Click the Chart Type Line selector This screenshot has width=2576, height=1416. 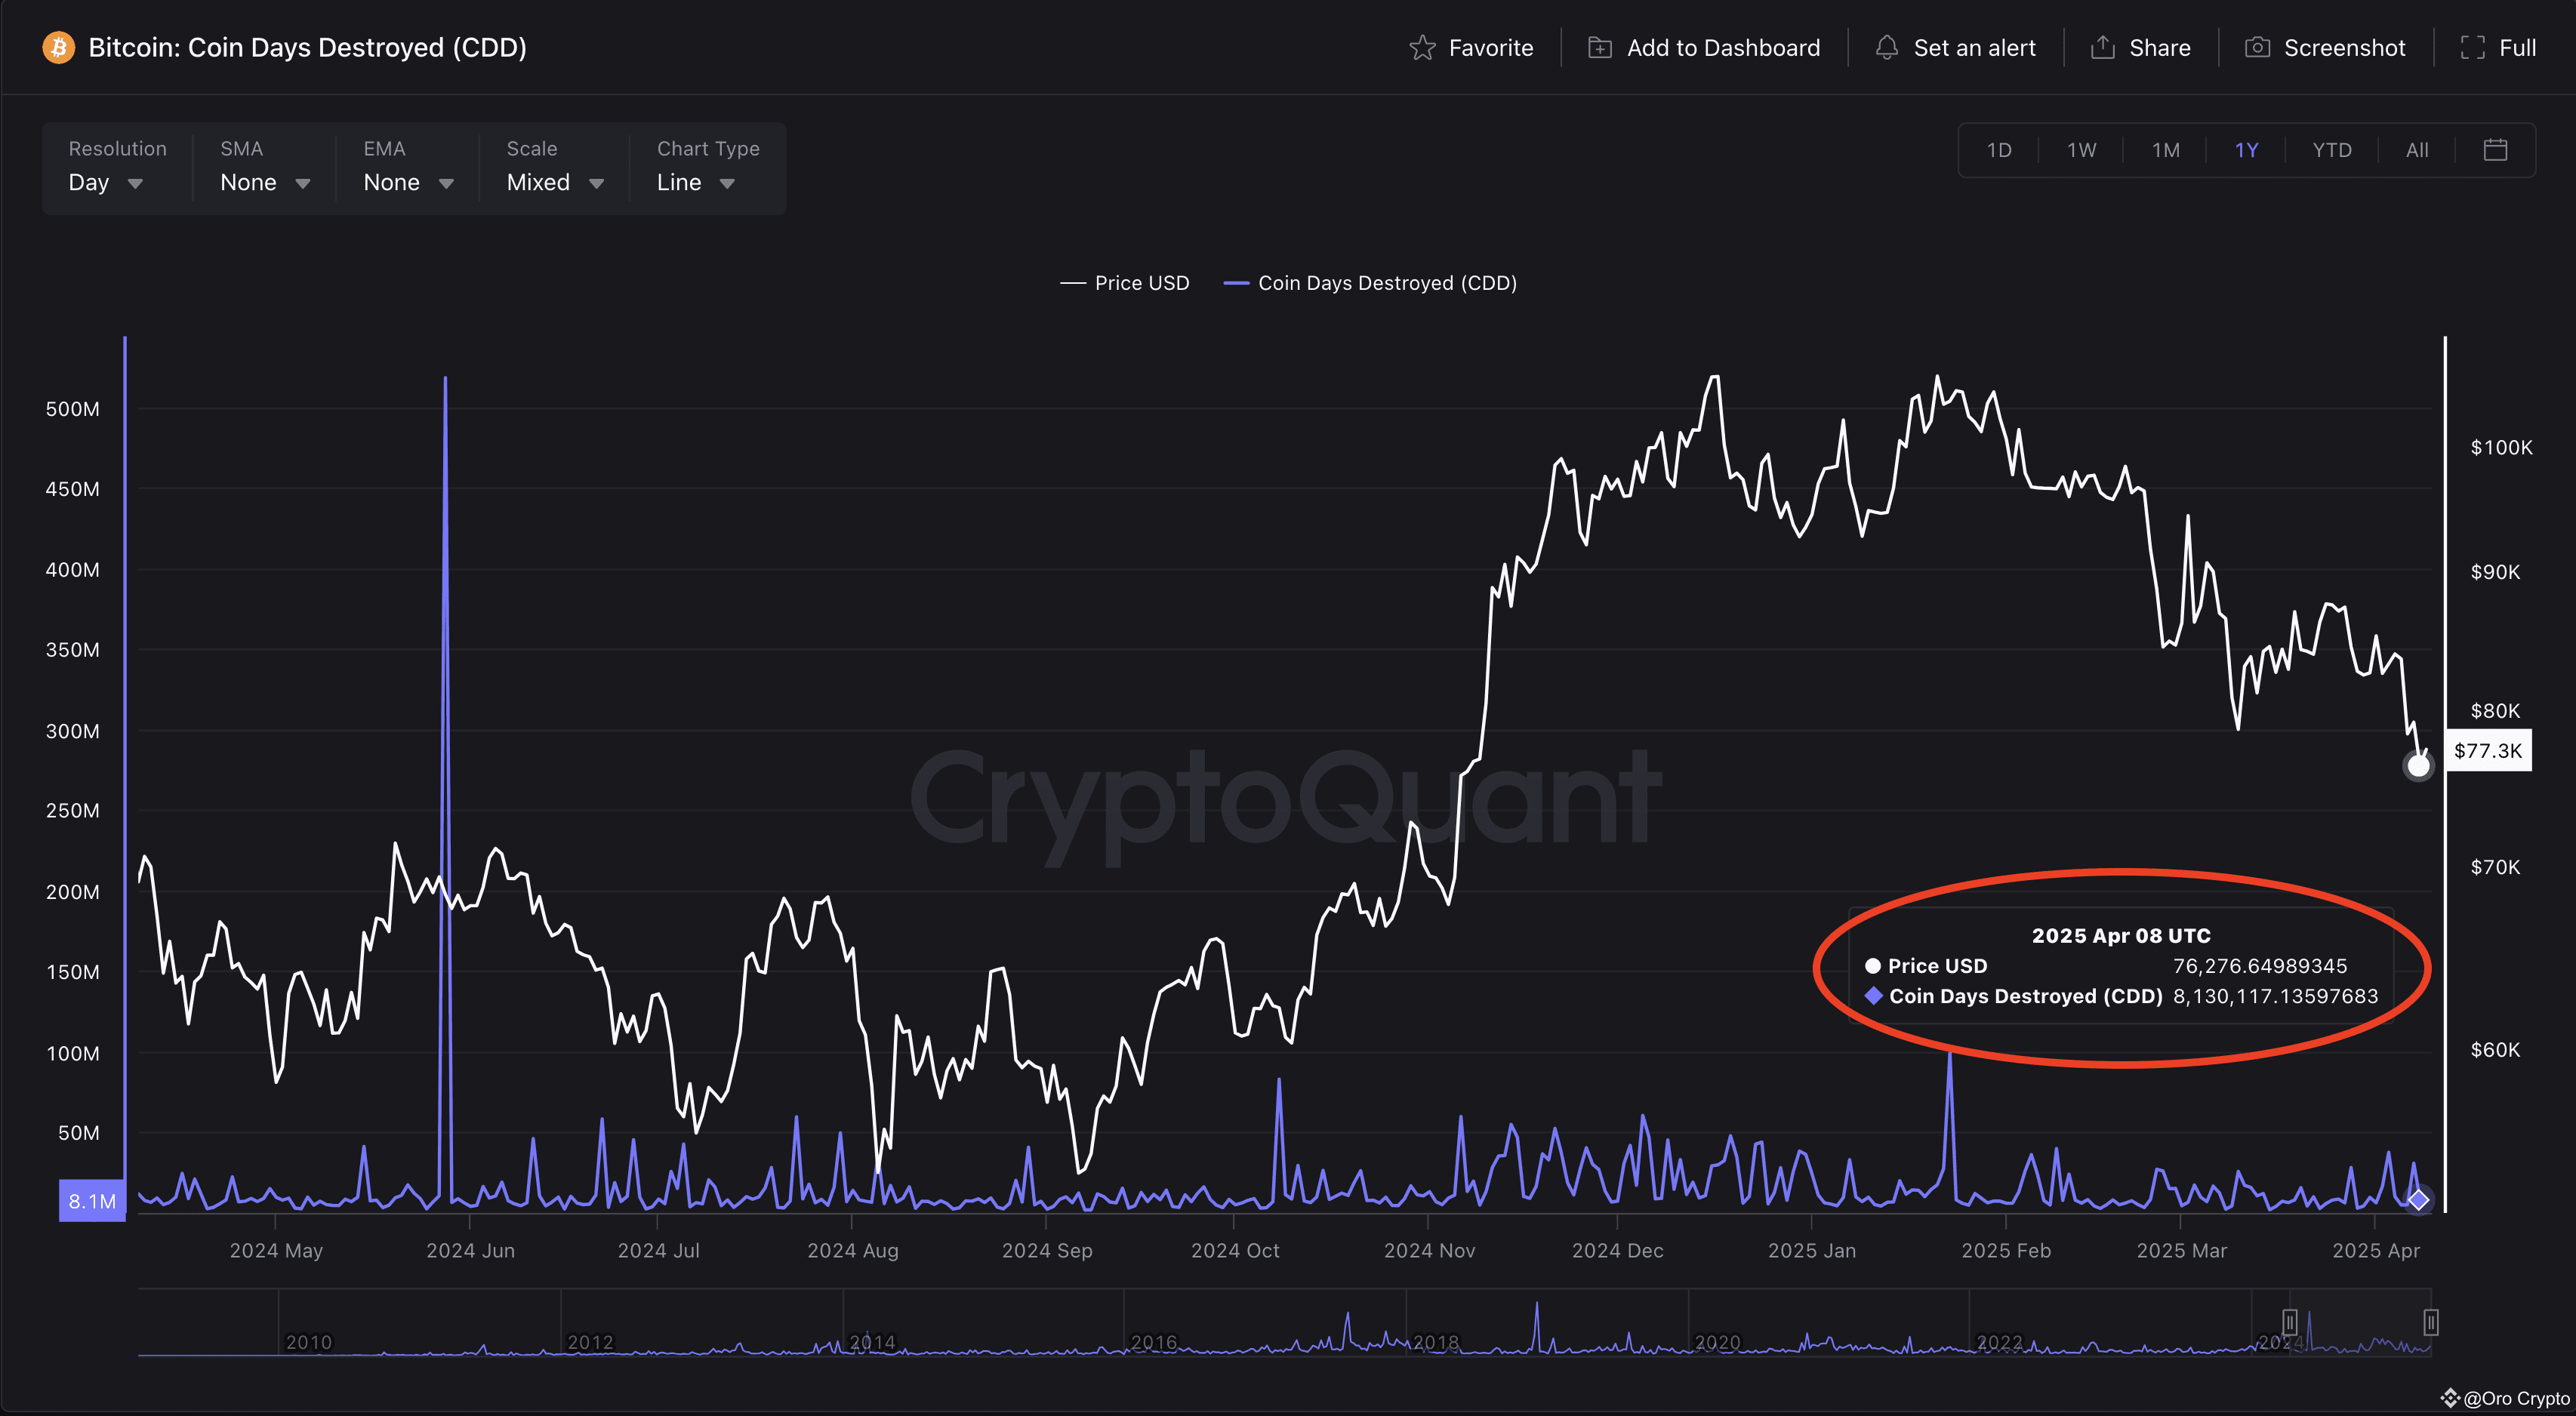point(696,182)
